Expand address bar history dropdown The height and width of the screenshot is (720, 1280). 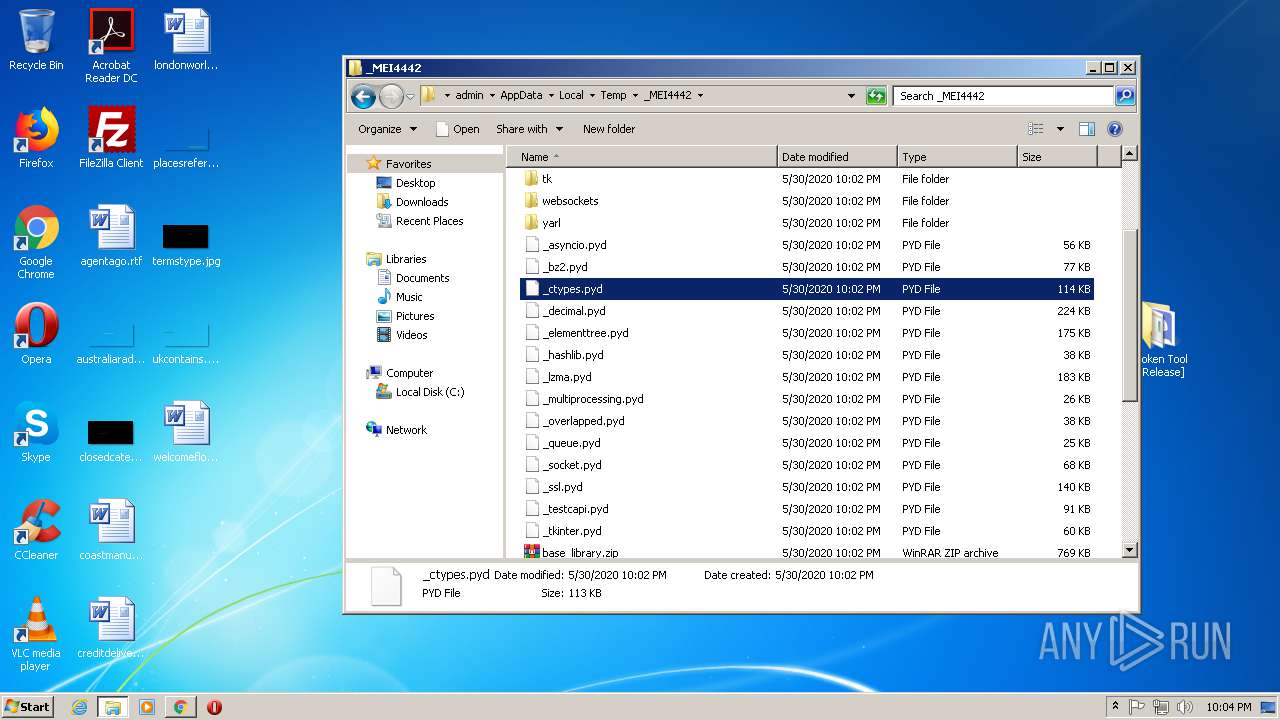[x=851, y=96]
